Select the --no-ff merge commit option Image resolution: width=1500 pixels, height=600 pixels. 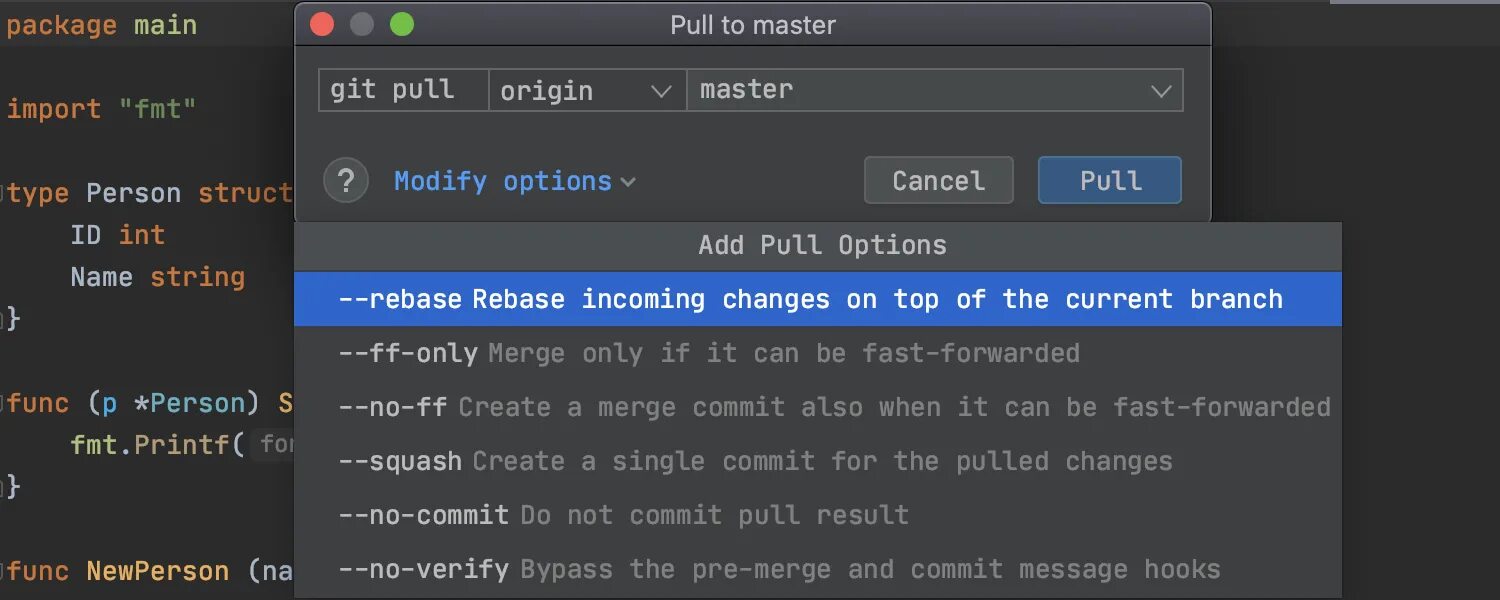click(x=834, y=407)
